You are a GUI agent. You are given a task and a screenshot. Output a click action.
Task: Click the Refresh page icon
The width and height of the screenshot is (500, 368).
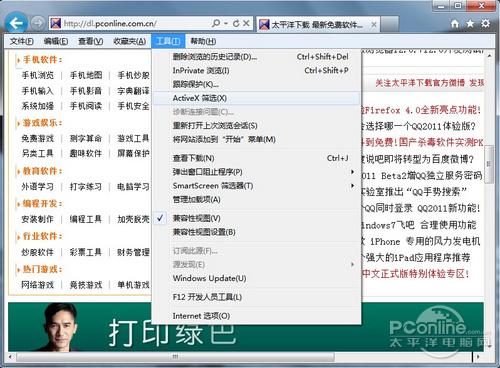[x=236, y=23]
